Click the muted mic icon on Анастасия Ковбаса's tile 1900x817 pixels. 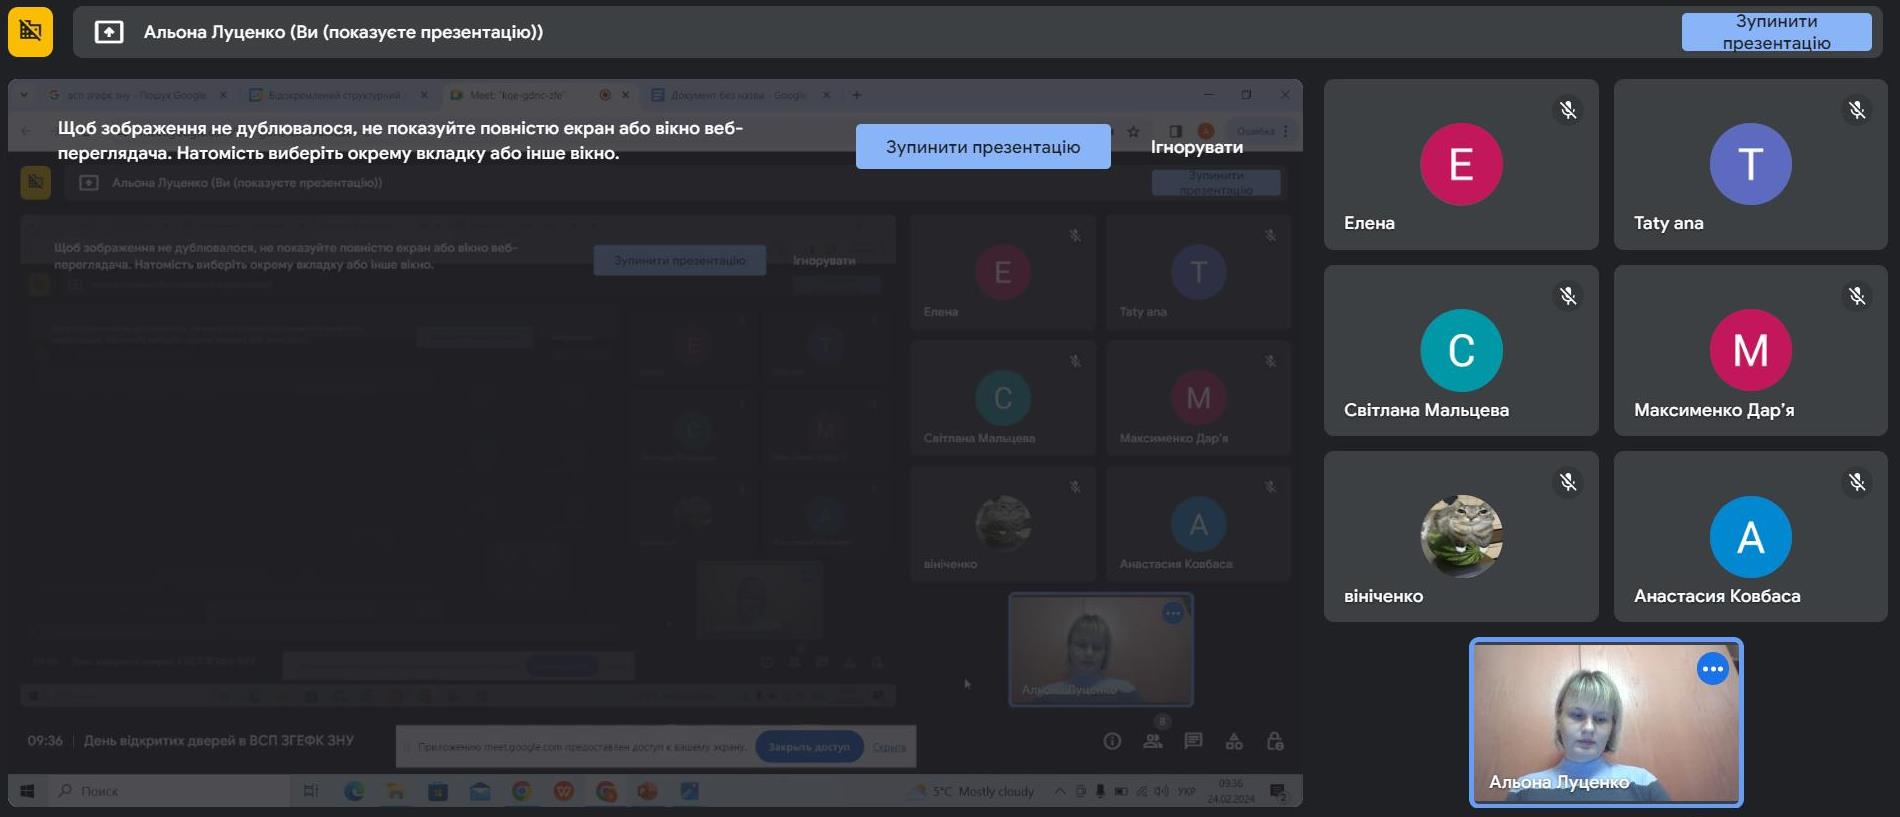(x=1857, y=482)
